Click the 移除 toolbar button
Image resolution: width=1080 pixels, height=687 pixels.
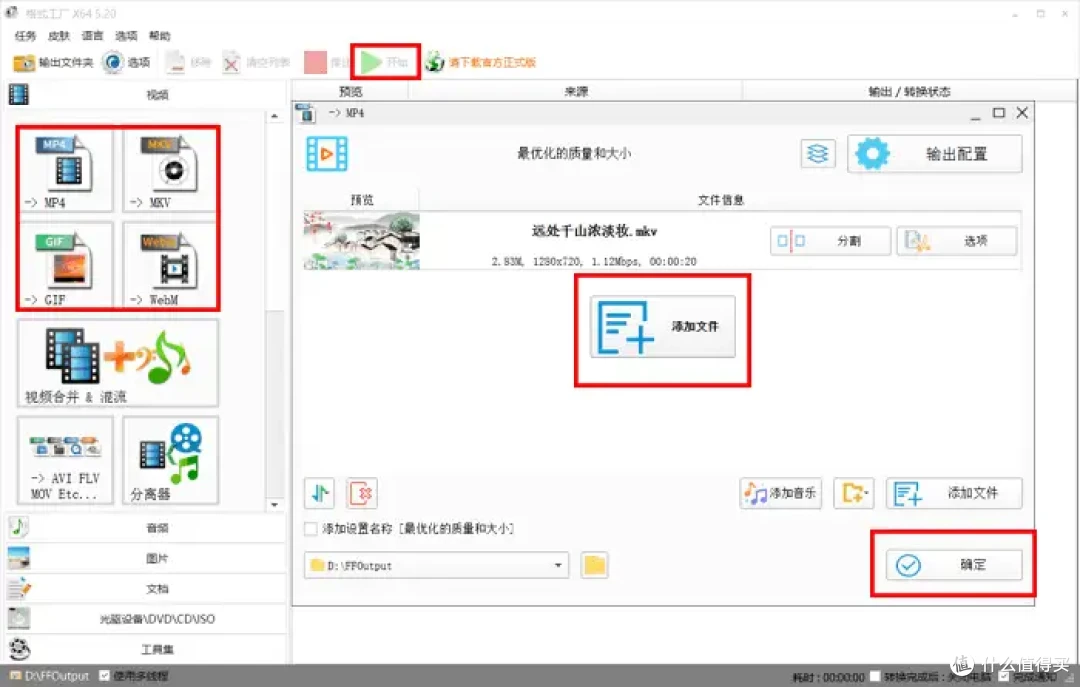(188, 63)
